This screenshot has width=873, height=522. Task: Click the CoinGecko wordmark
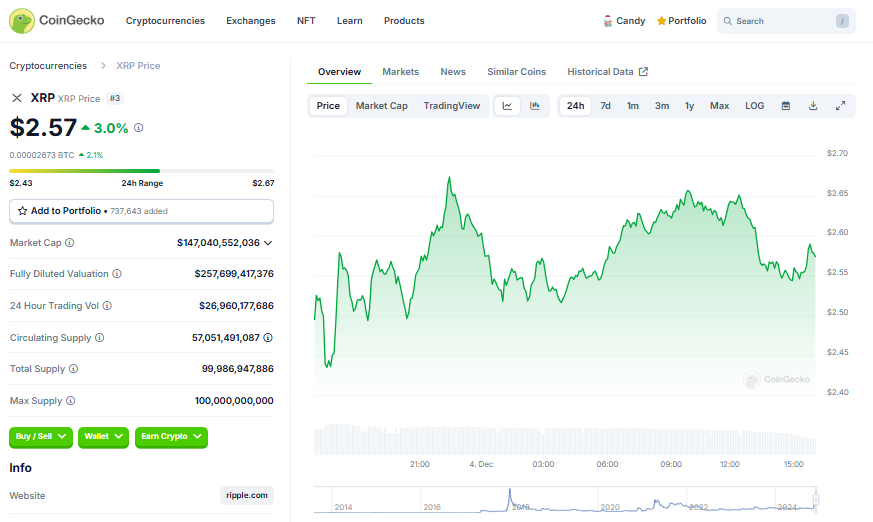coord(71,21)
